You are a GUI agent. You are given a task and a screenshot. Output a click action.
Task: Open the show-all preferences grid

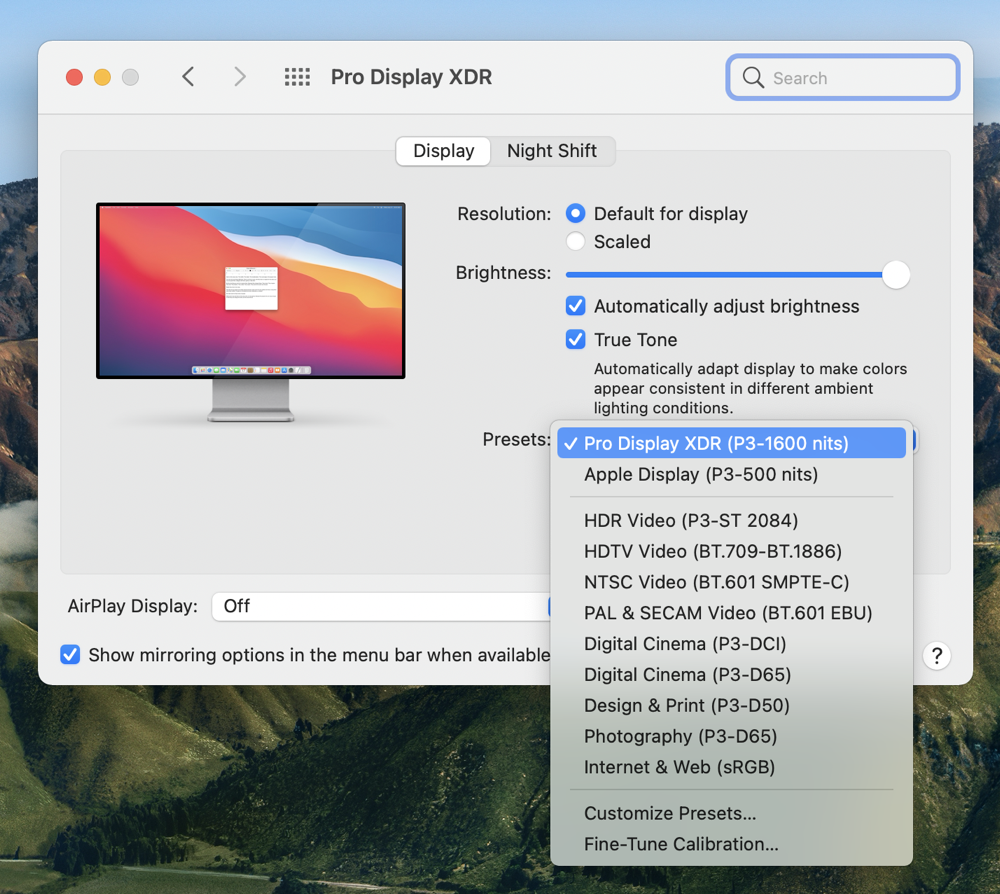coord(297,77)
